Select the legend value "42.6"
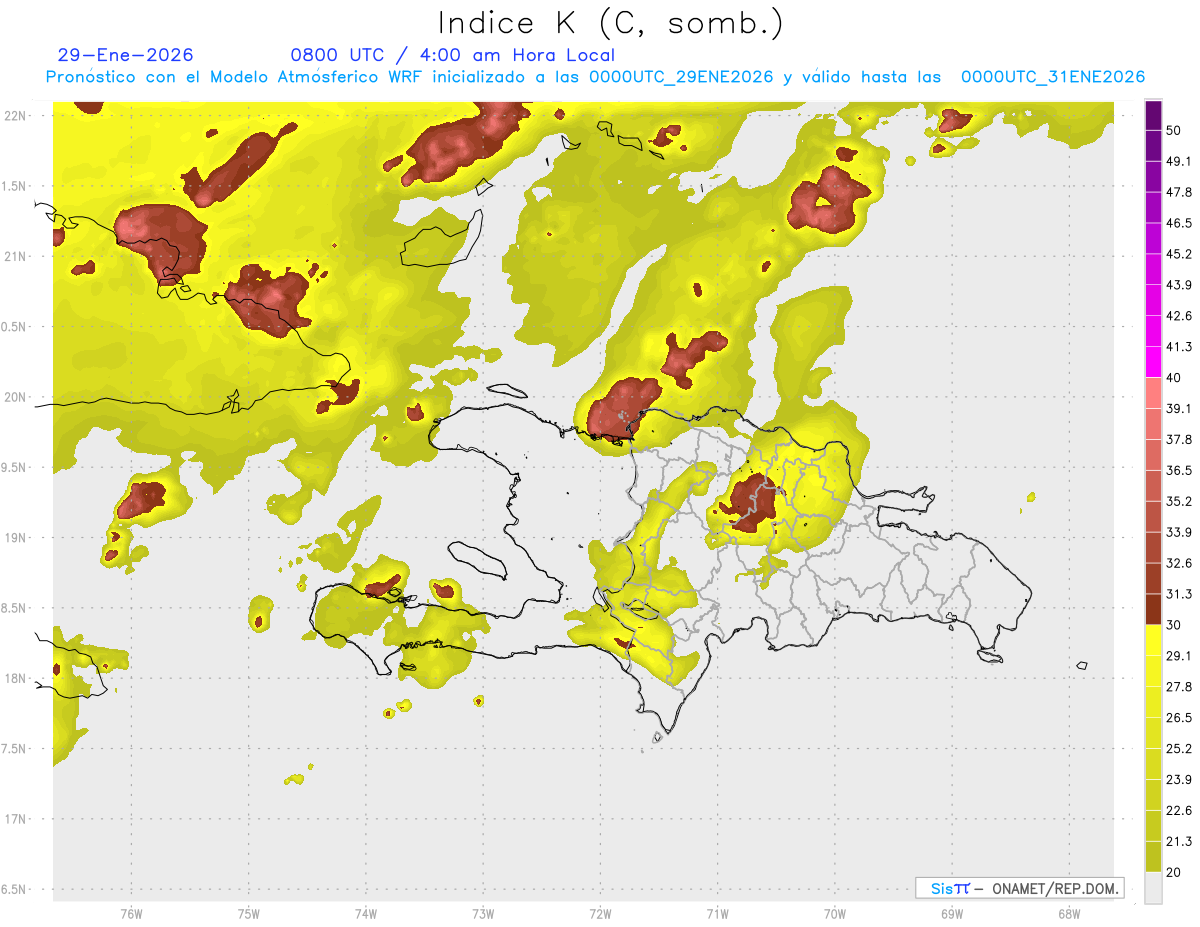This screenshot has width=1200, height=927. click(1180, 316)
